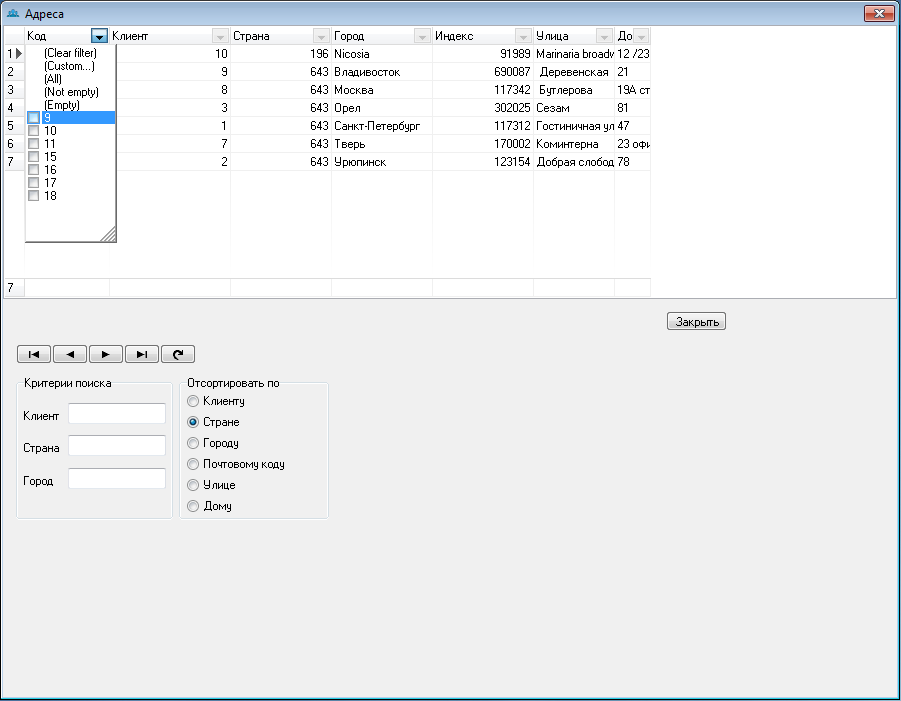Click the Закрыть button
Screen dimensions: 901x701
[x=696, y=321]
